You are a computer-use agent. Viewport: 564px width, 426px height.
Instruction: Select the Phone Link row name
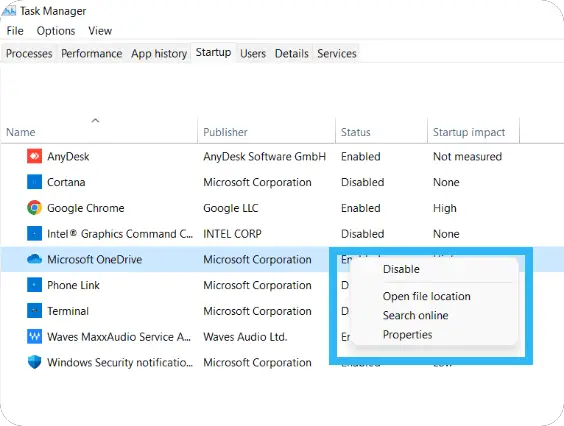click(x=73, y=285)
